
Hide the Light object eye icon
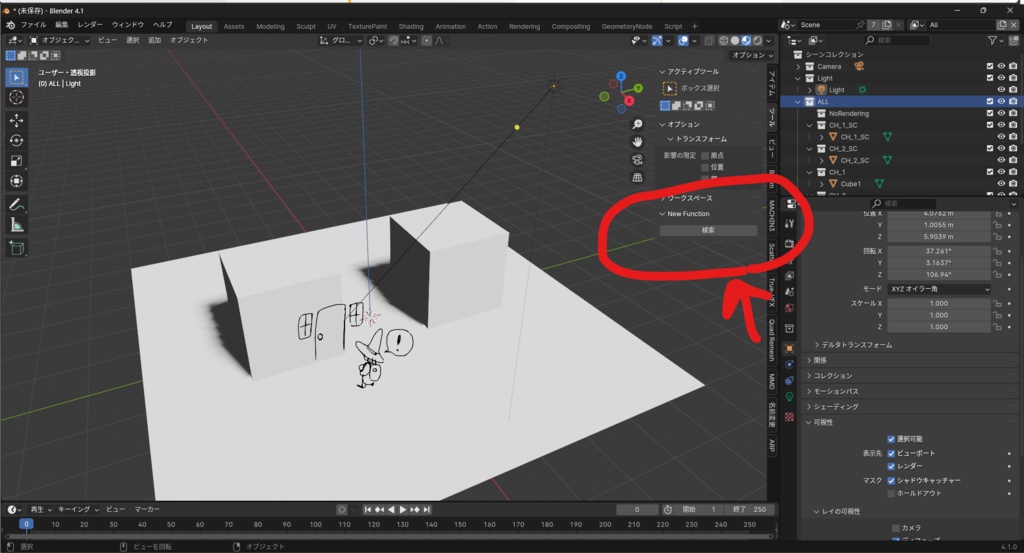tap(1001, 90)
